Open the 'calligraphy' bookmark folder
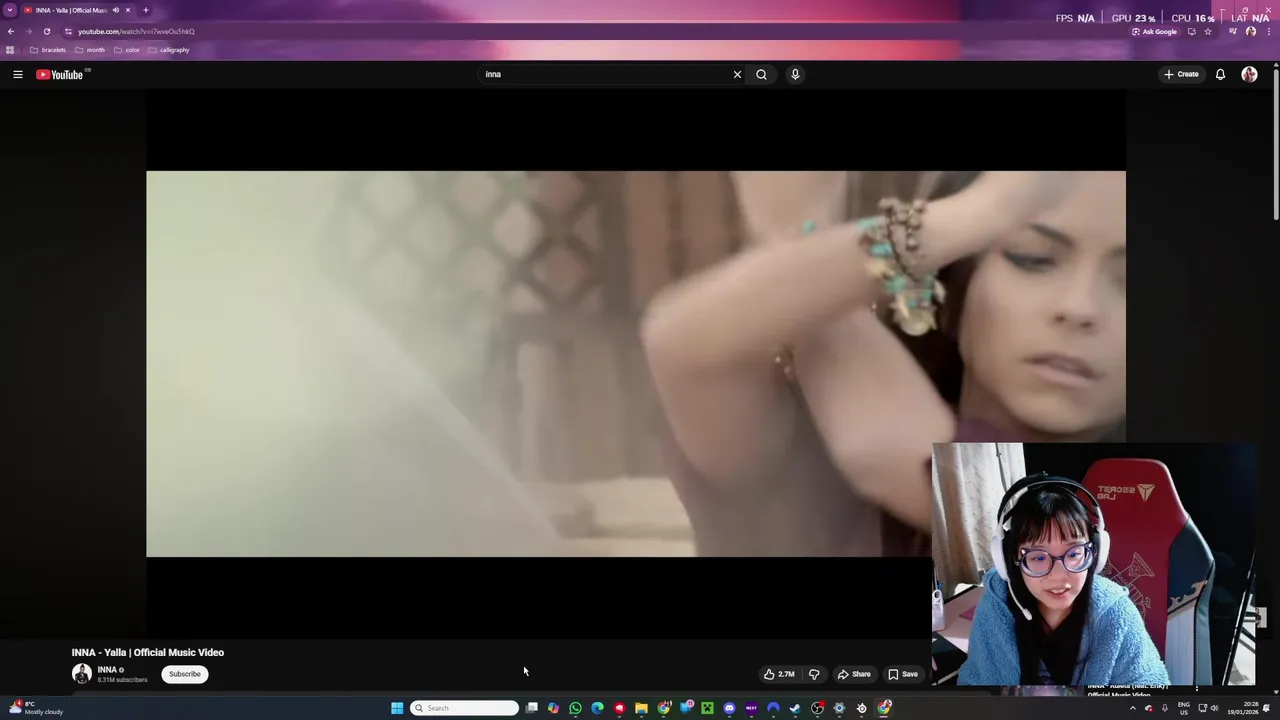This screenshot has height=720, width=1280. click(x=169, y=50)
